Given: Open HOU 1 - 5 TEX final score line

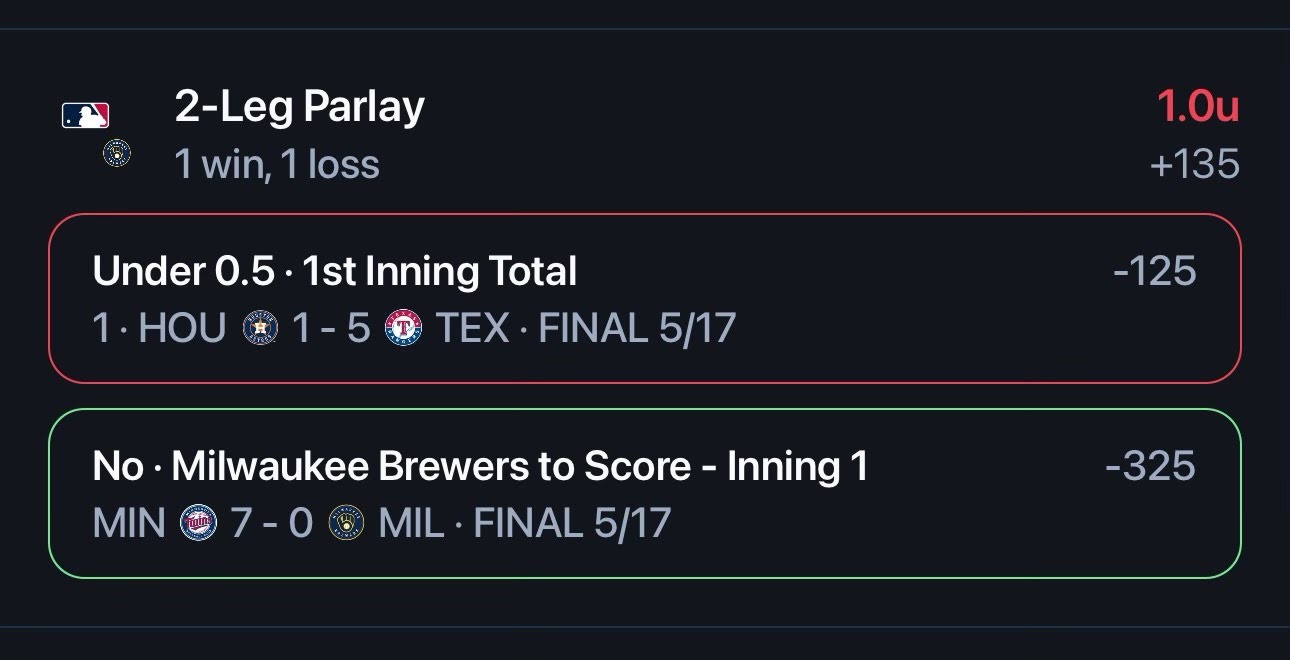Looking at the screenshot, I should coord(414,328).
